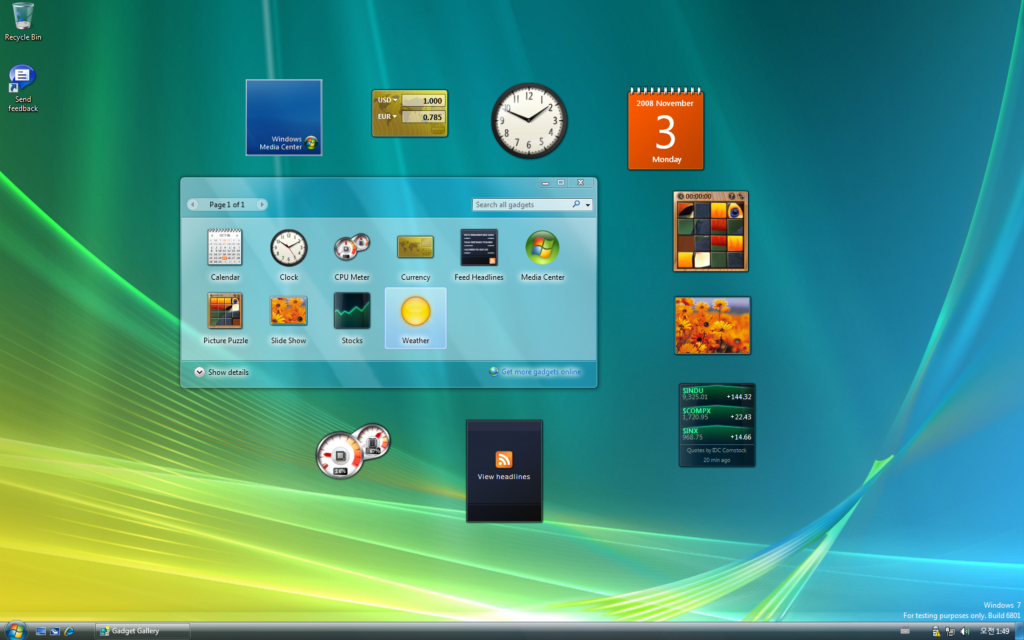The height and width of the screenshot is (640, 1024).
Task: Open the volume speaker tray icon
Action: point(965,632)
